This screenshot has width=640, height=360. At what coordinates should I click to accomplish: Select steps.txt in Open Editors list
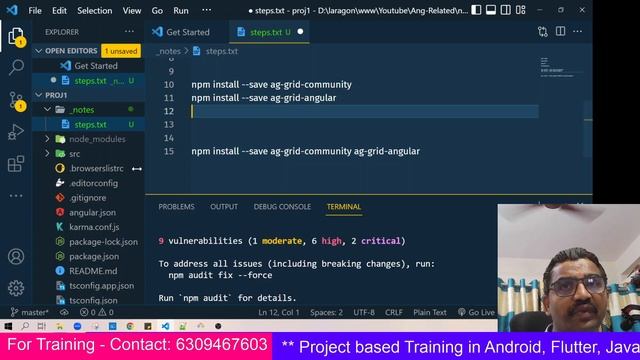(88, 81)
